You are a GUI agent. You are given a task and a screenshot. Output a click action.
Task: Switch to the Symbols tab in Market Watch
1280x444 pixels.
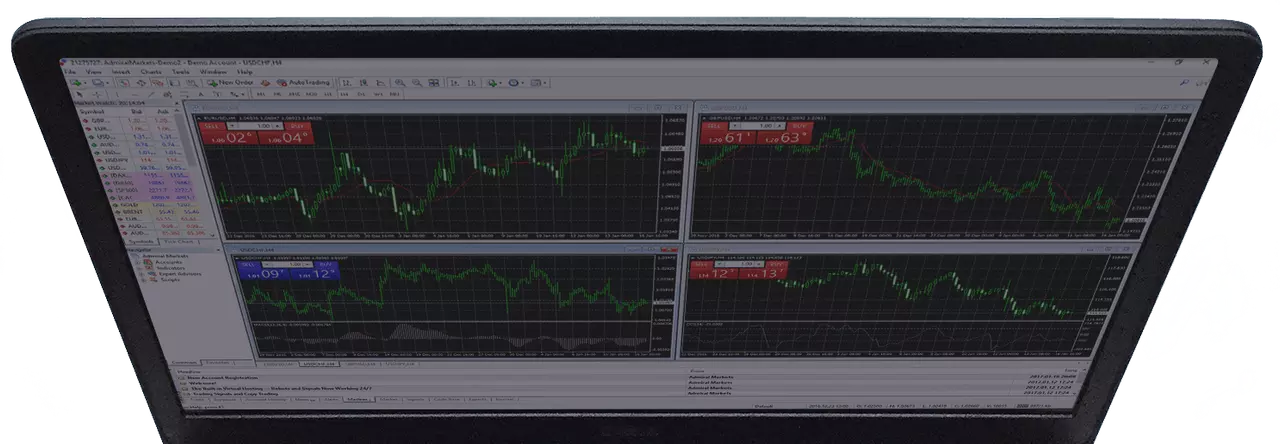pos(141,241)
